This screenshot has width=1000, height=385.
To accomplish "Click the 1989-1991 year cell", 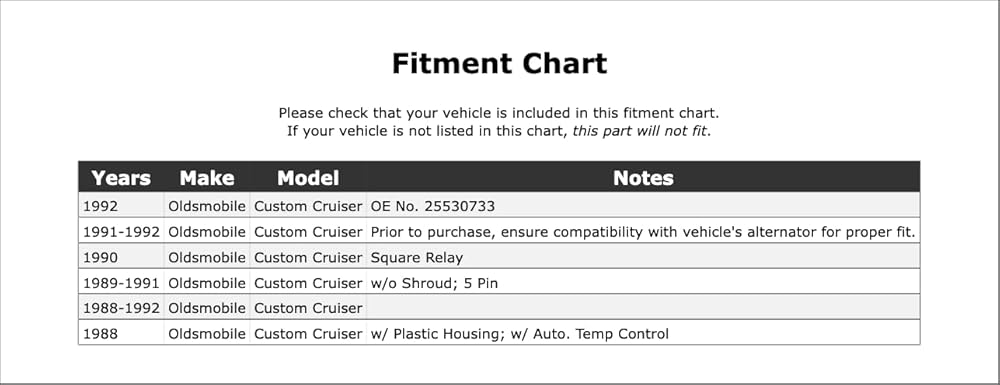I will (121, 283).
